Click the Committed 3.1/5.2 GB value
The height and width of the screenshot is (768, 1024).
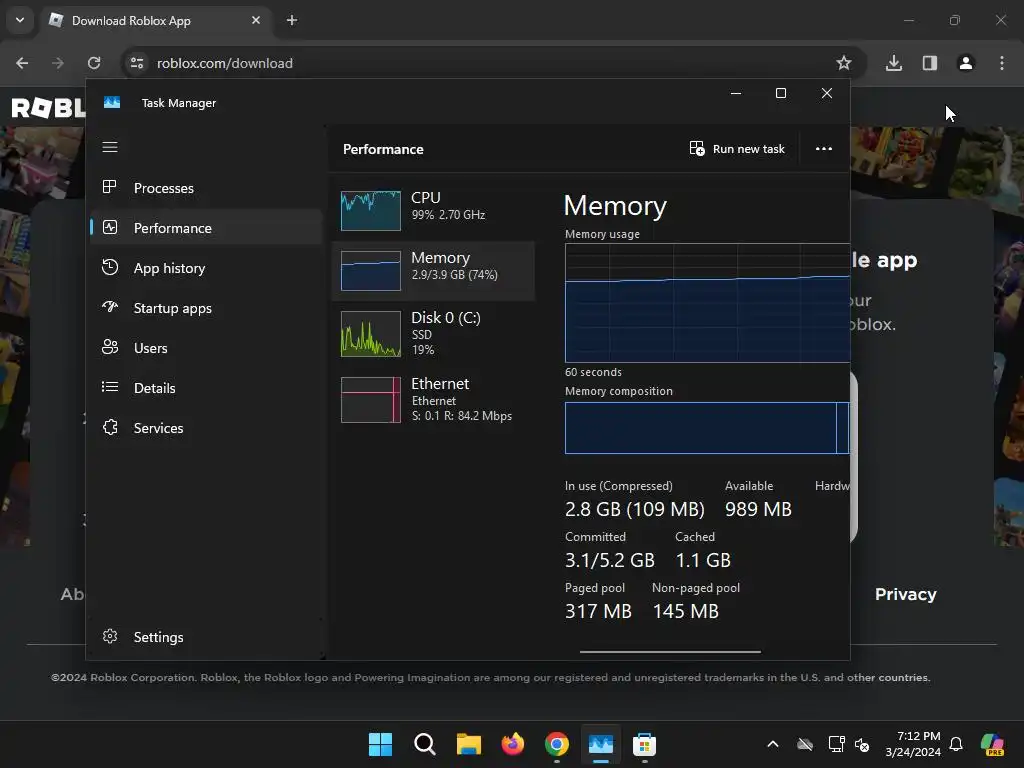click(609, 560)
